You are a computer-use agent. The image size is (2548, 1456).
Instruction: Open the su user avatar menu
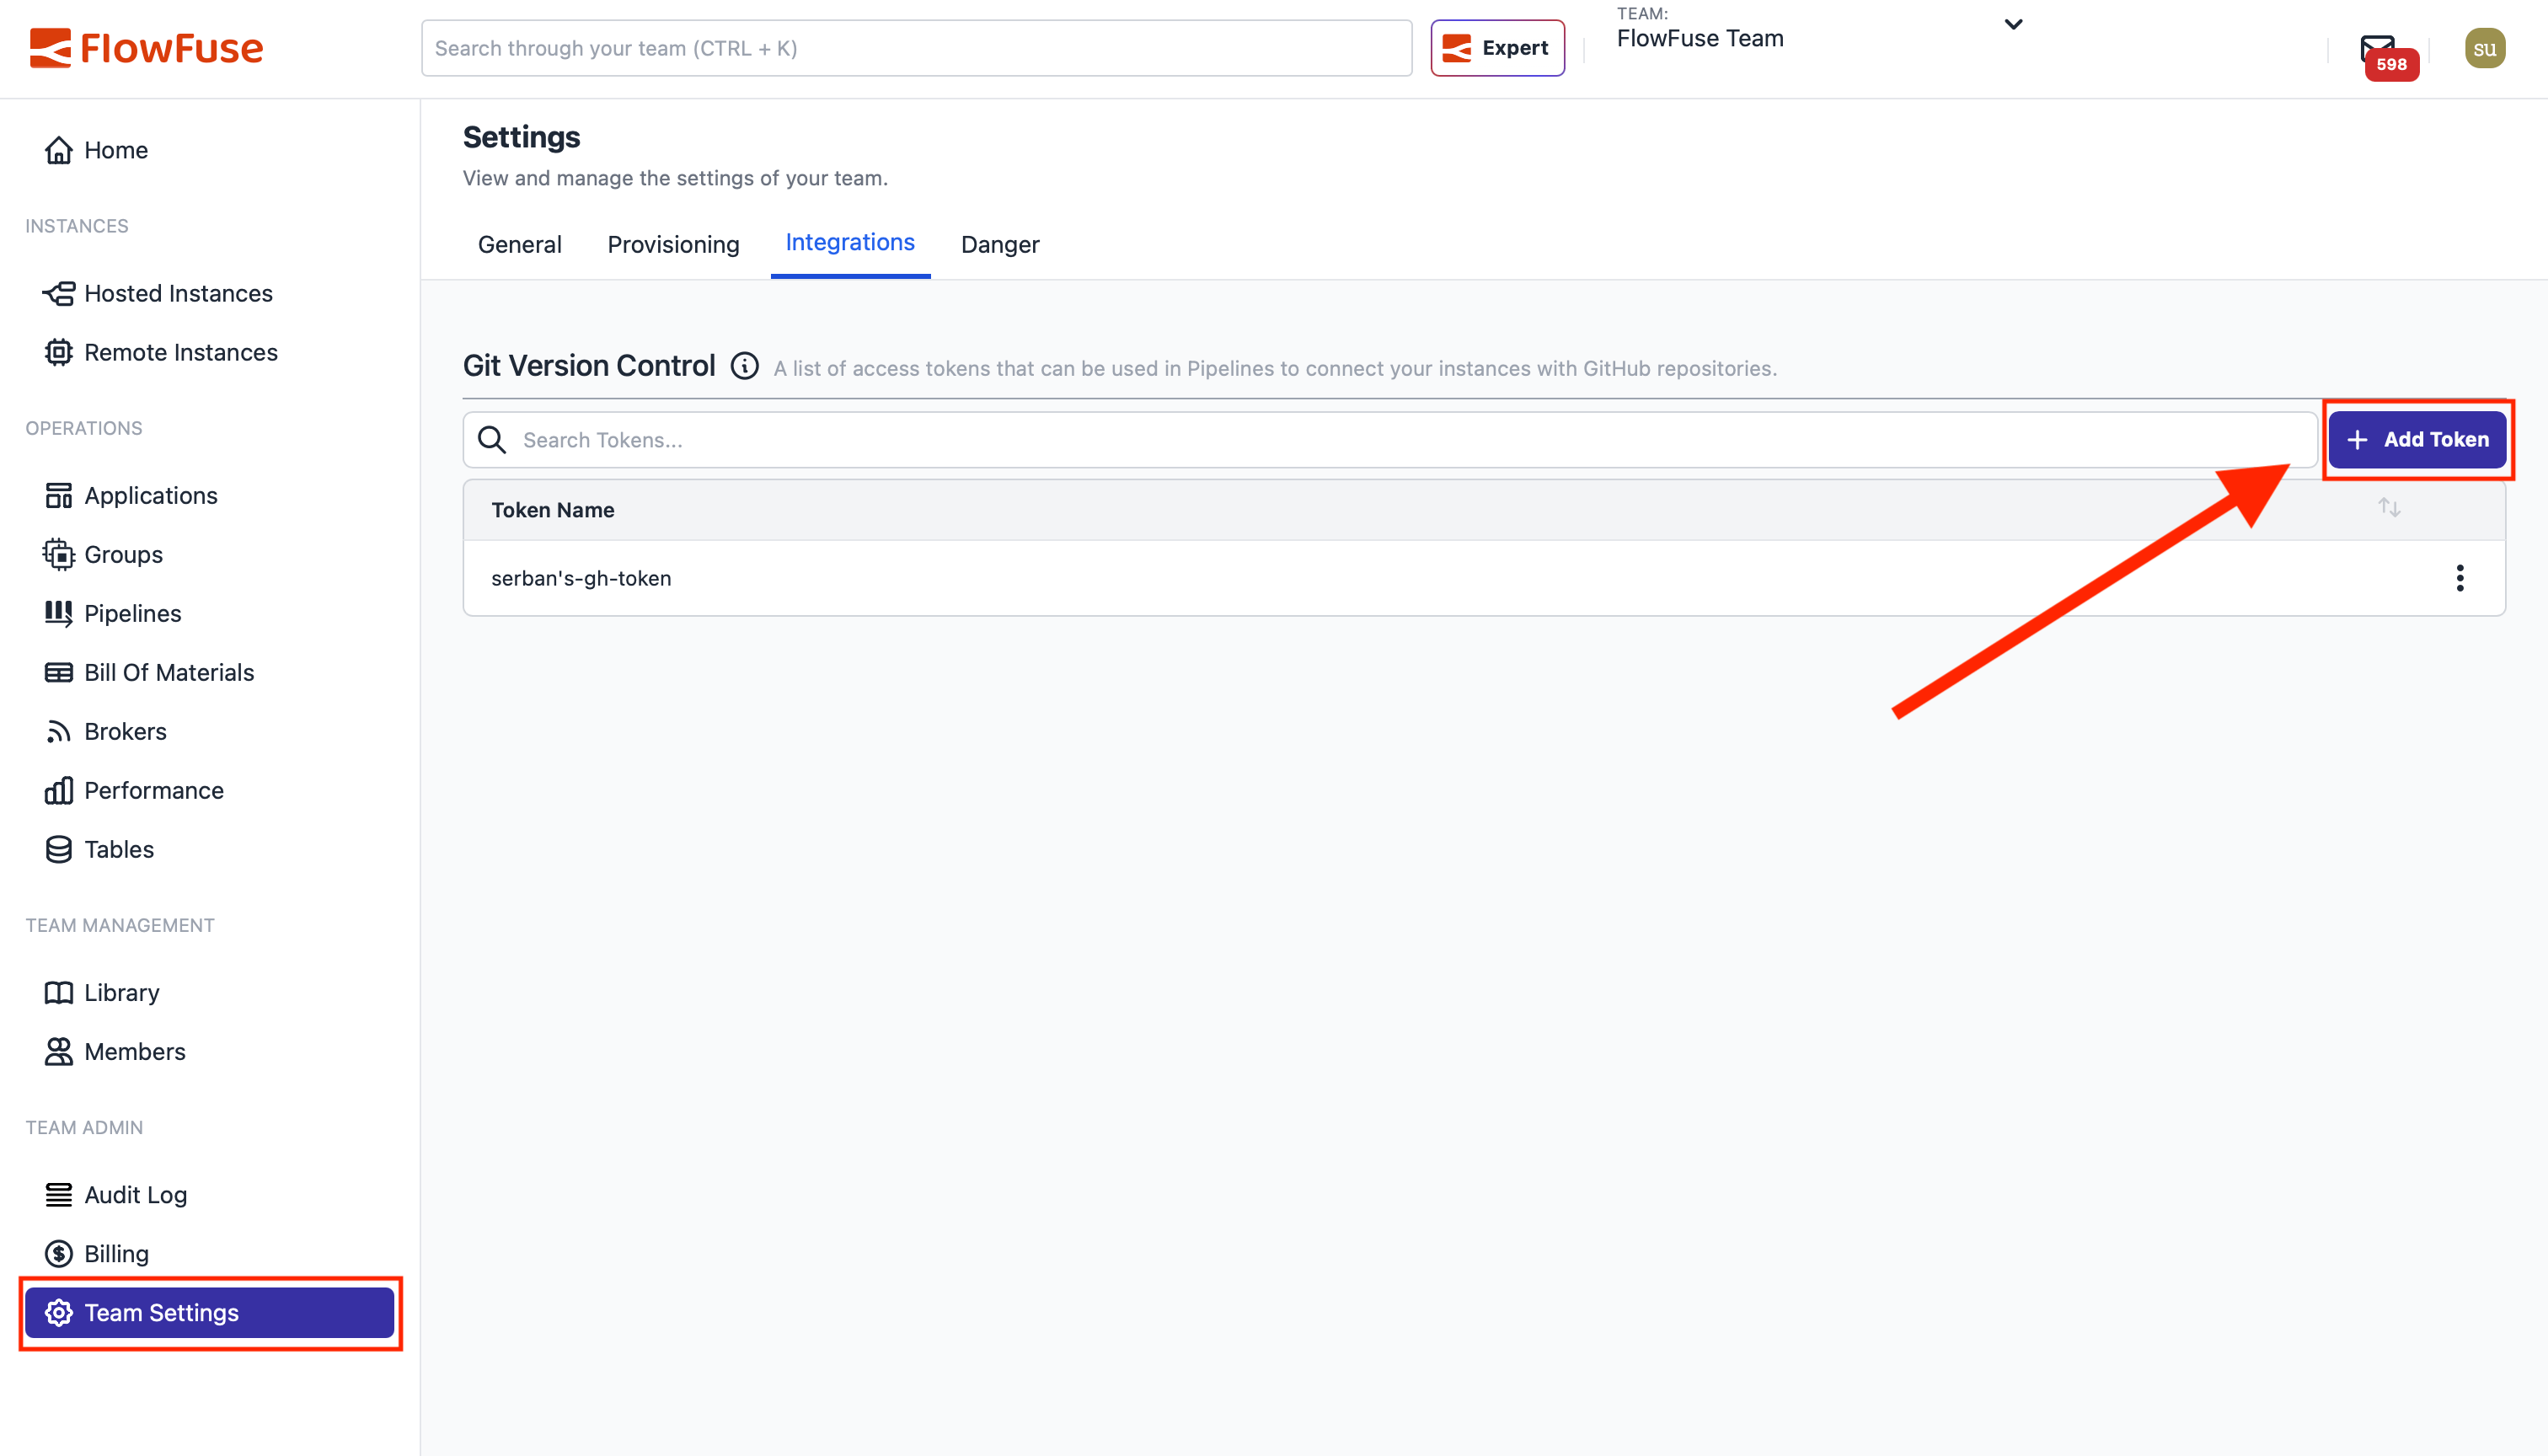click(2486, 47)
